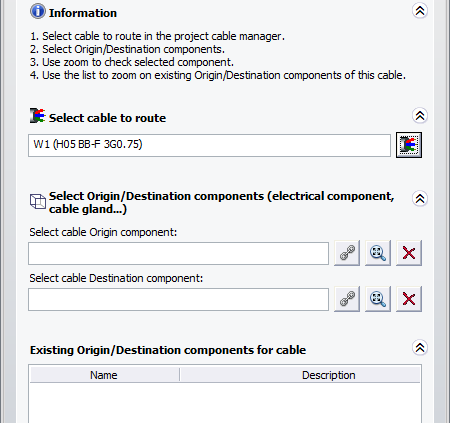Image resolution: width=450 pixels, height=423 pixels.
Task: Collapse the Information section
Action: coord(420,11)
